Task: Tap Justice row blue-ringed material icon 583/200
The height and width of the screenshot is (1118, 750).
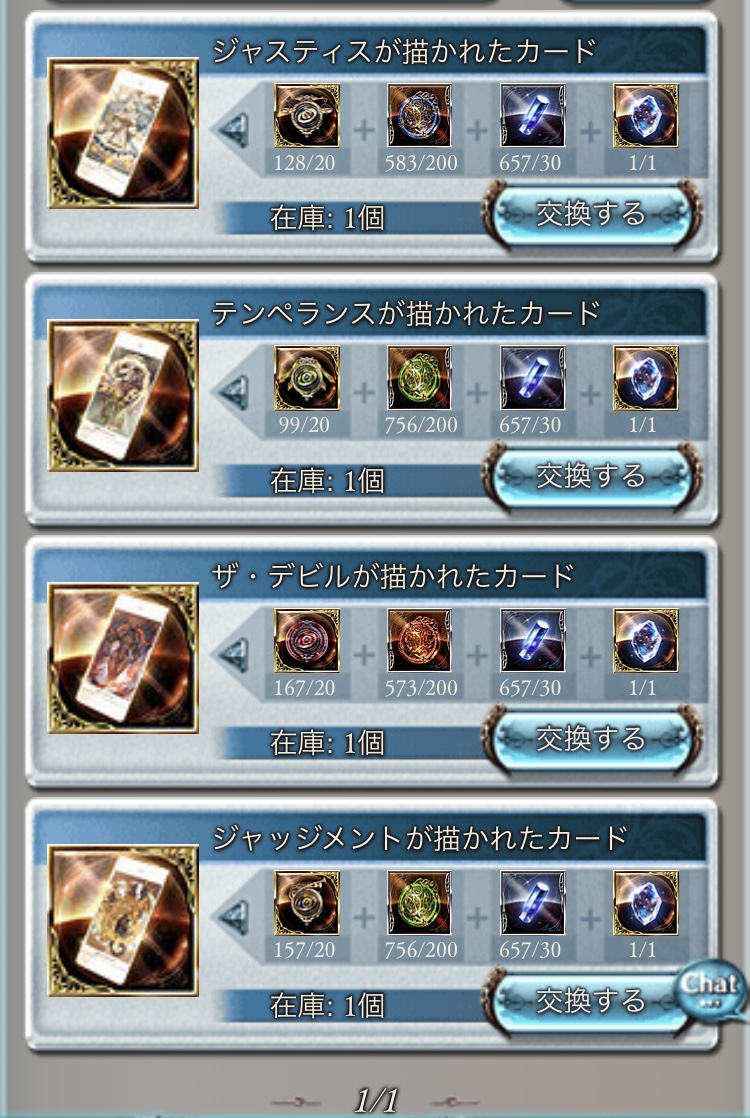Action: pos(419,116)
